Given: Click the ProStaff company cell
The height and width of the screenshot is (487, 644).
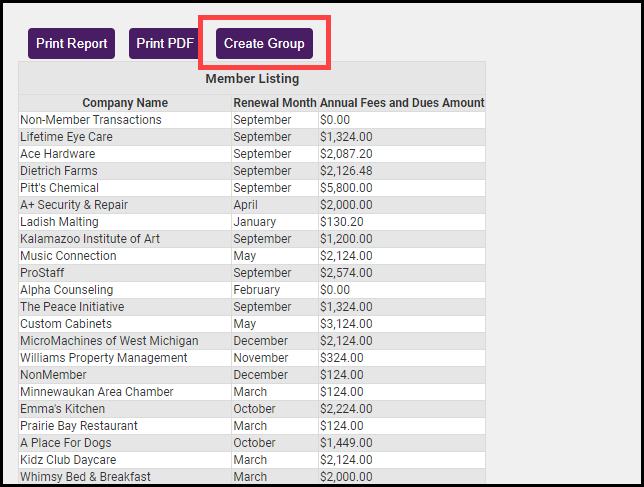Looking at the screenshot, I should coord(43,273).
